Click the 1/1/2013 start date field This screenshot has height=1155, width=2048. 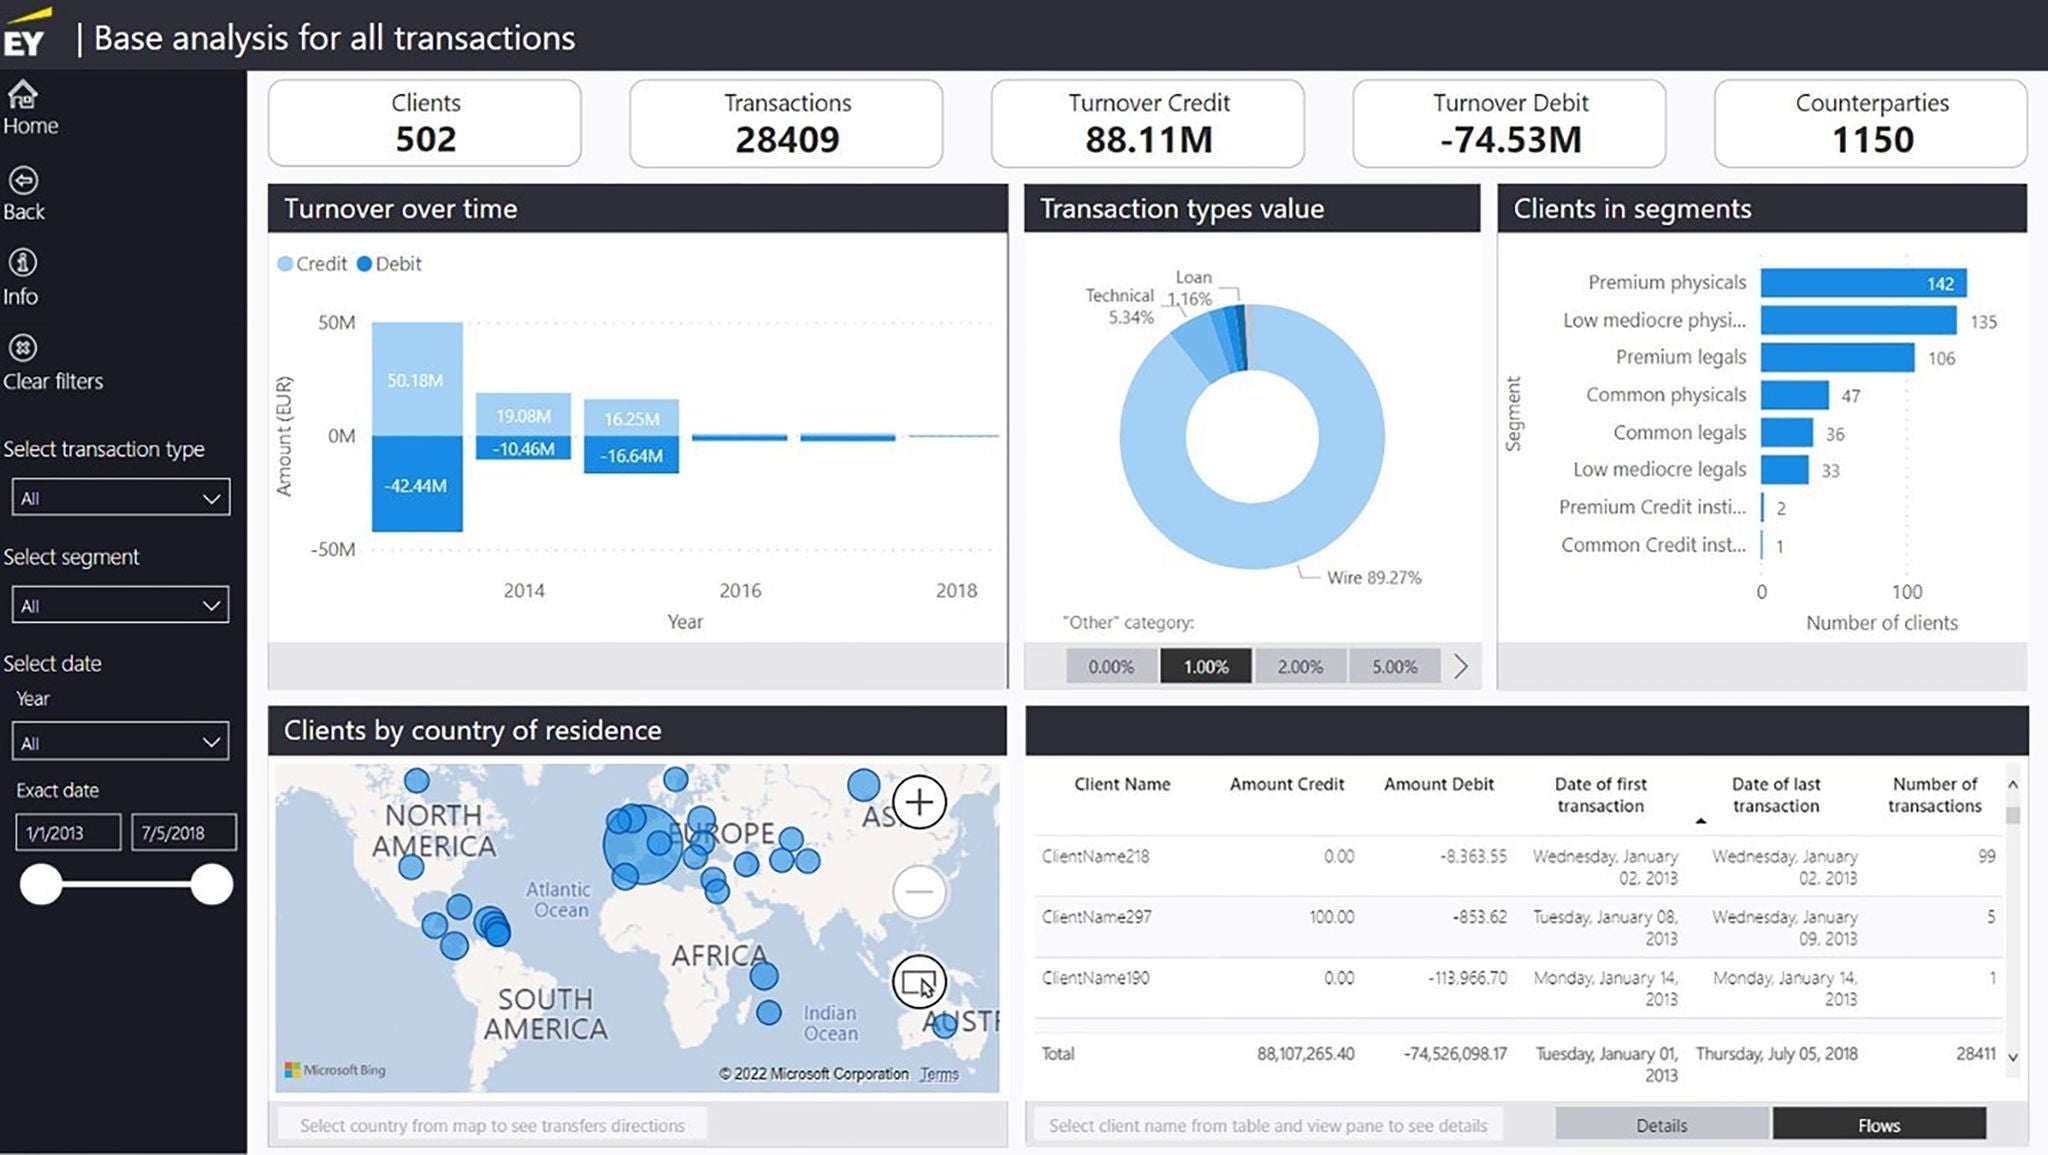coord(68,832)
